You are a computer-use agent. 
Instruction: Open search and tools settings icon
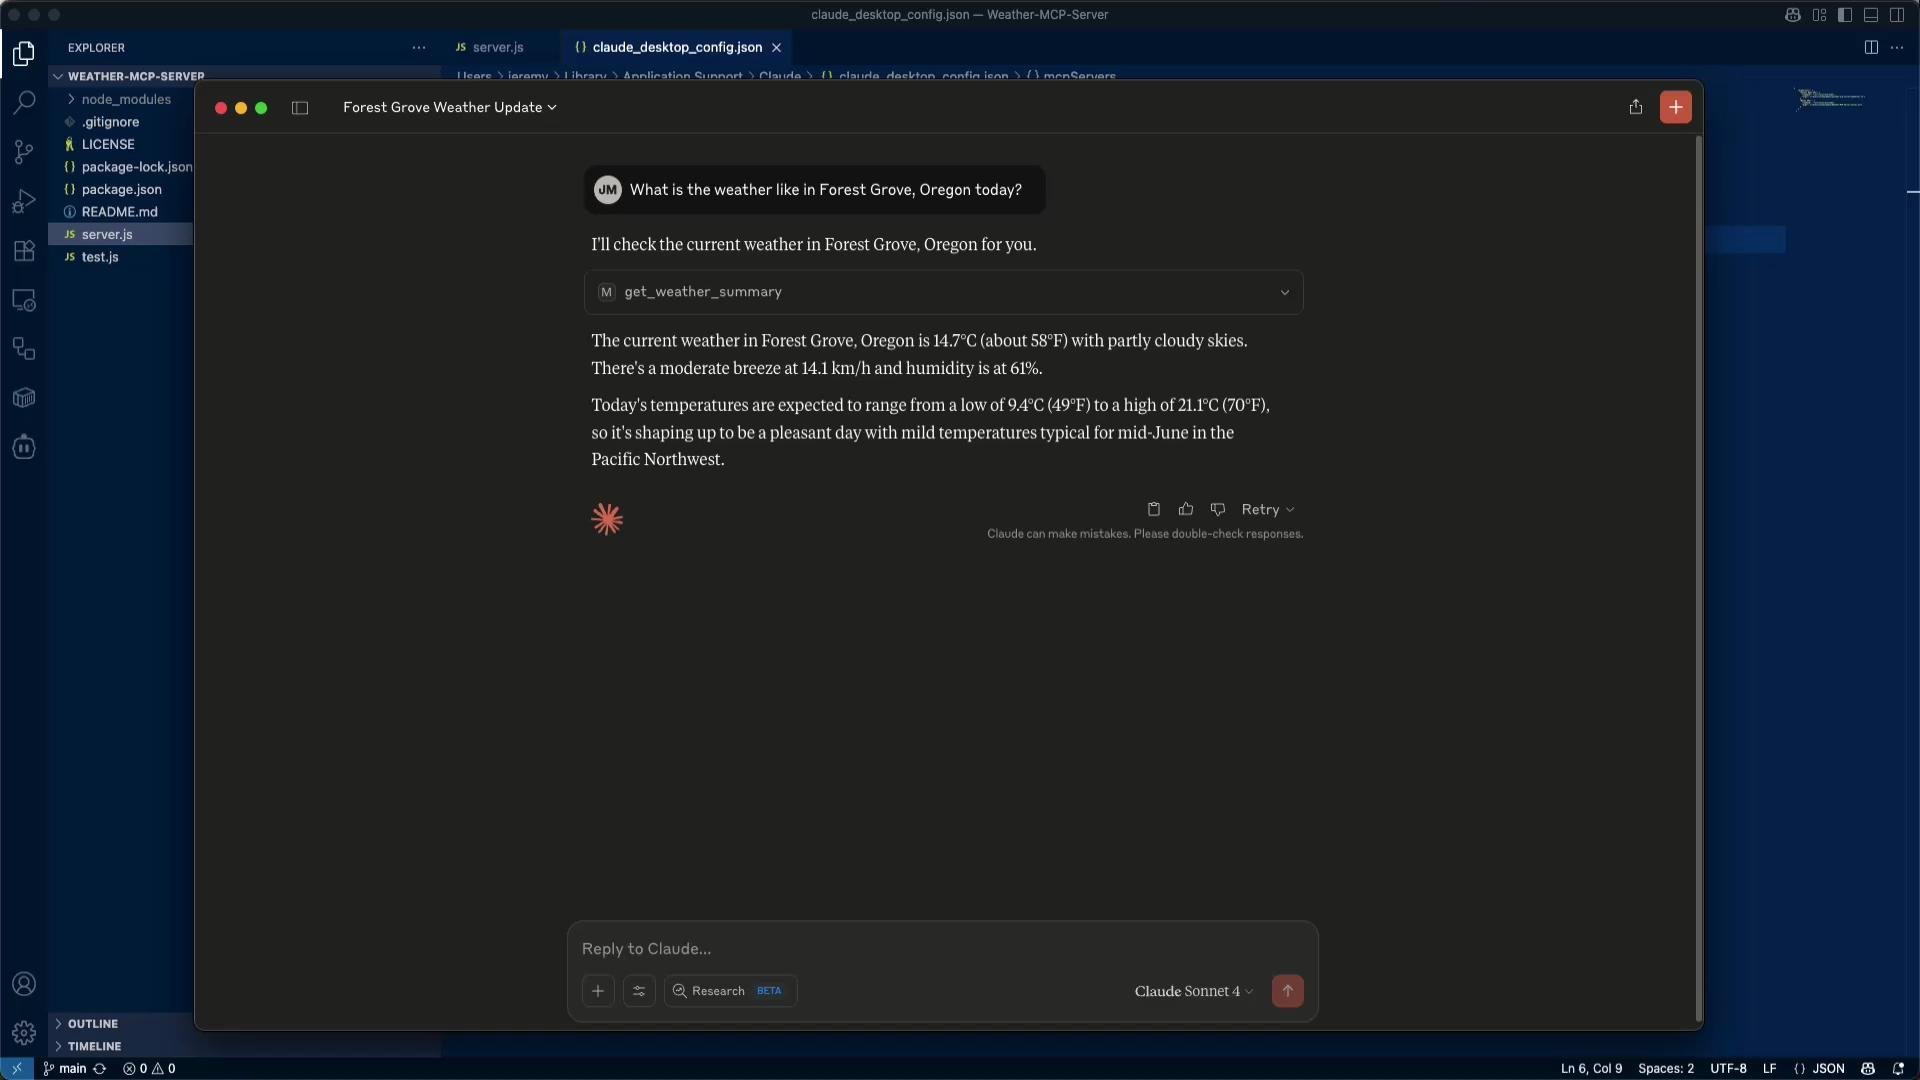639,991
